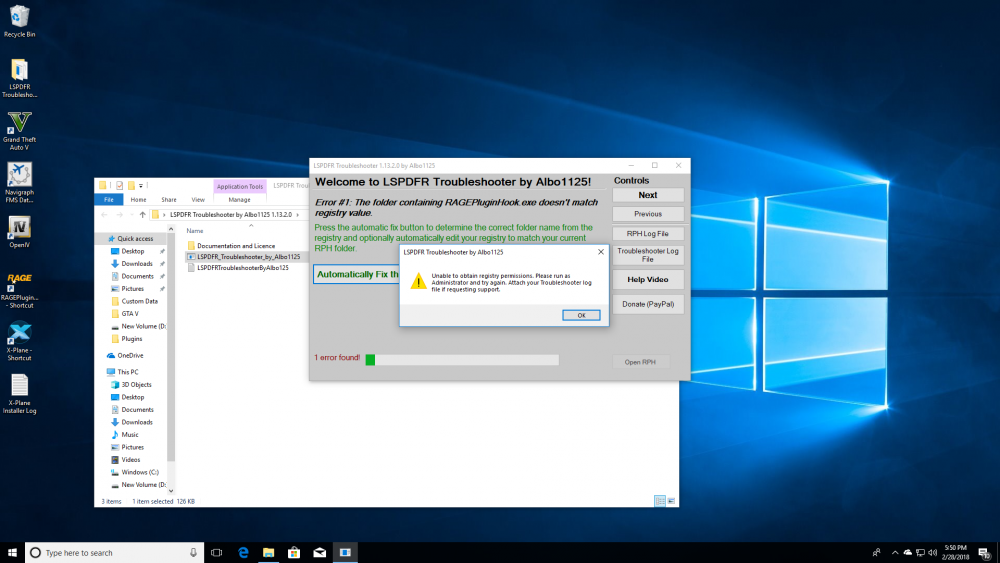Viewport: 1000px width, 563px height.
Task: Open Music under This PC
Action: [129, 434]
